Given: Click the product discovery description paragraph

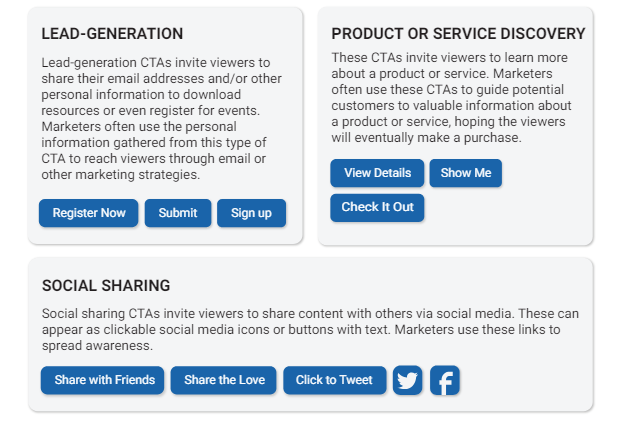Looking at the screenshot, I should click(x=451, y=98).
